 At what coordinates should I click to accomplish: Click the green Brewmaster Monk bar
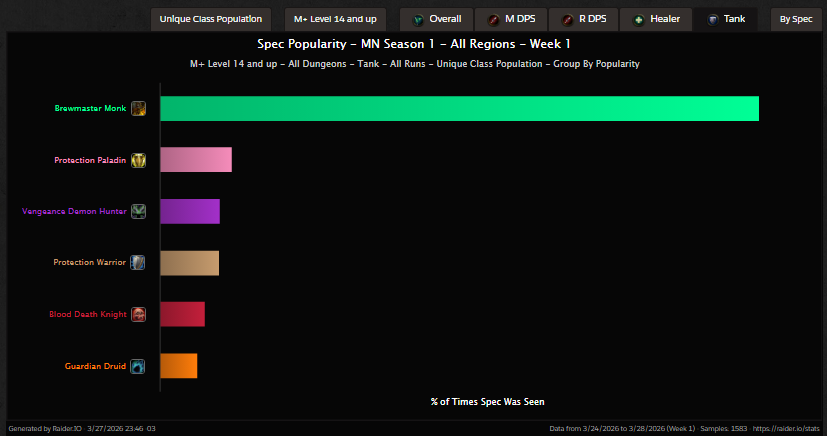coord(459,109)
